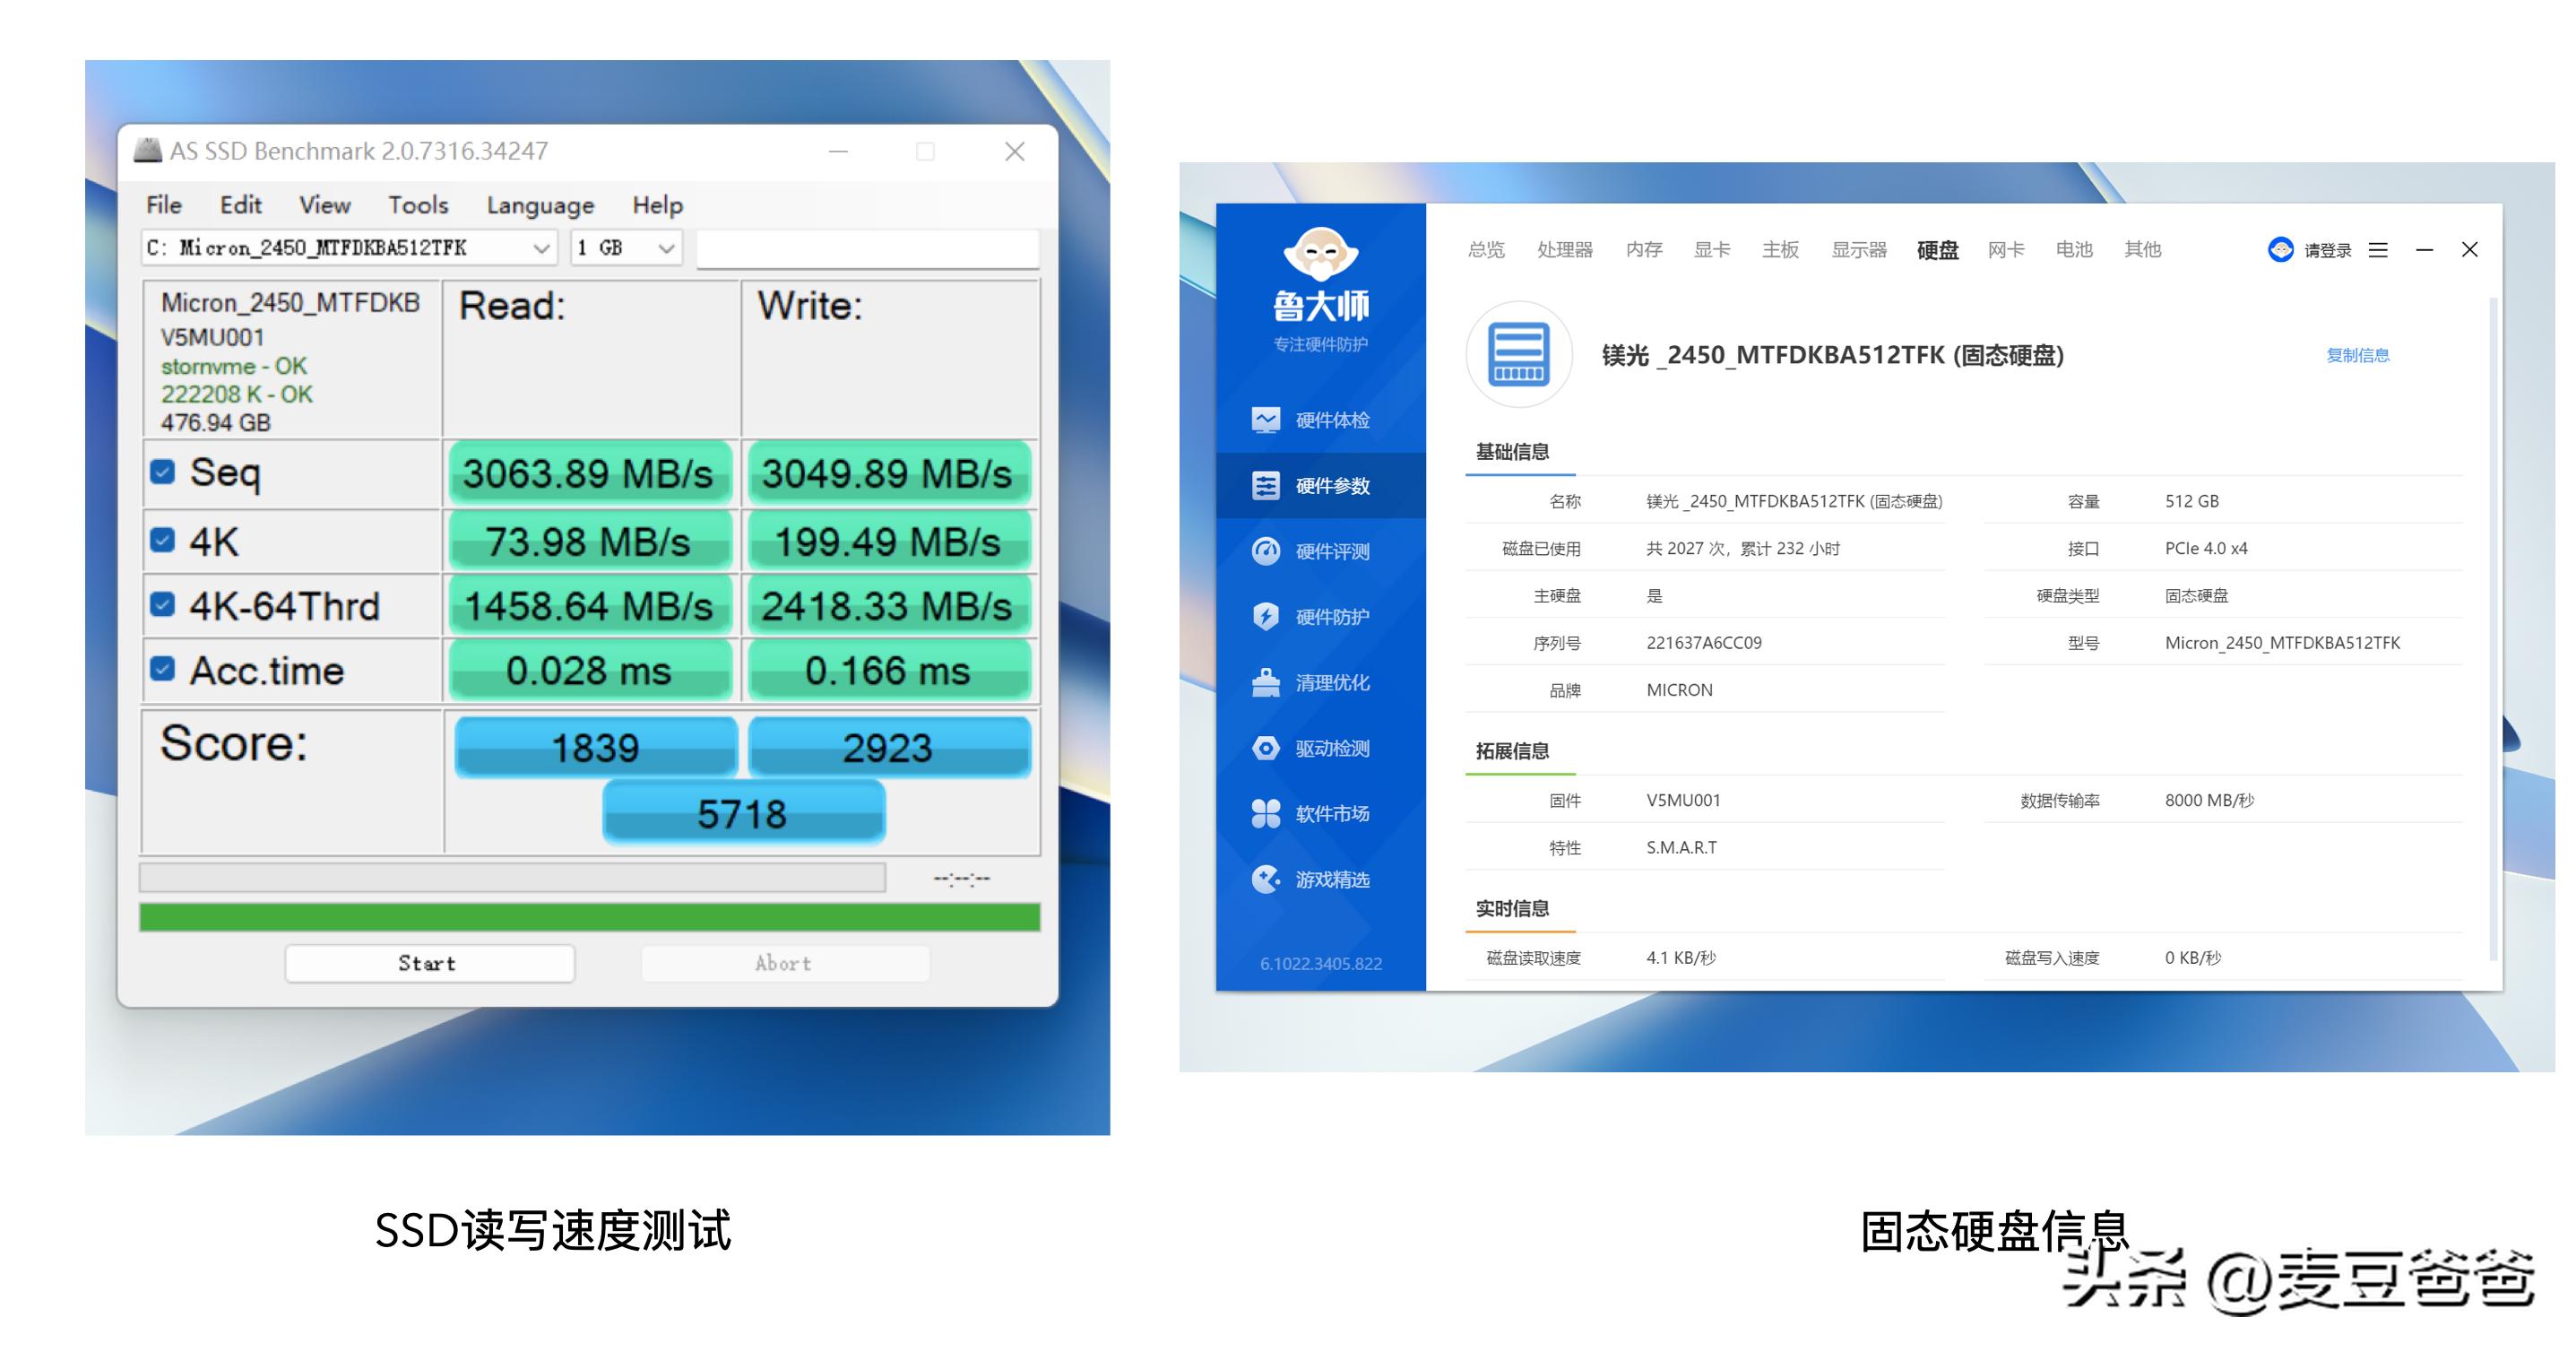
Task: Click the green progress bar
Action: coord(590,915)
